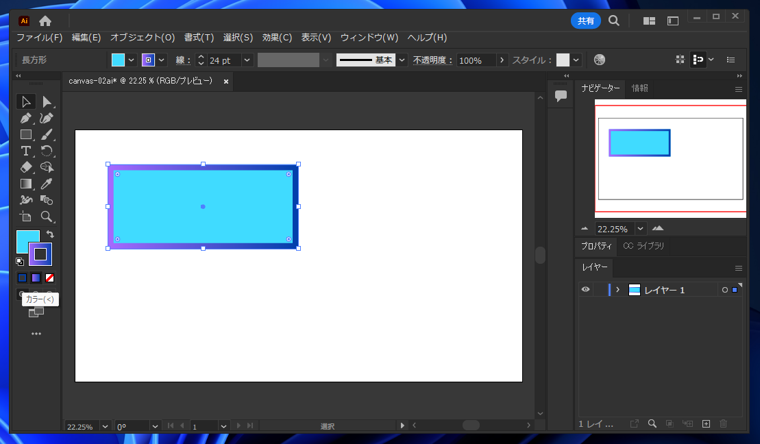Switch to the プロパティ tab

596,246
